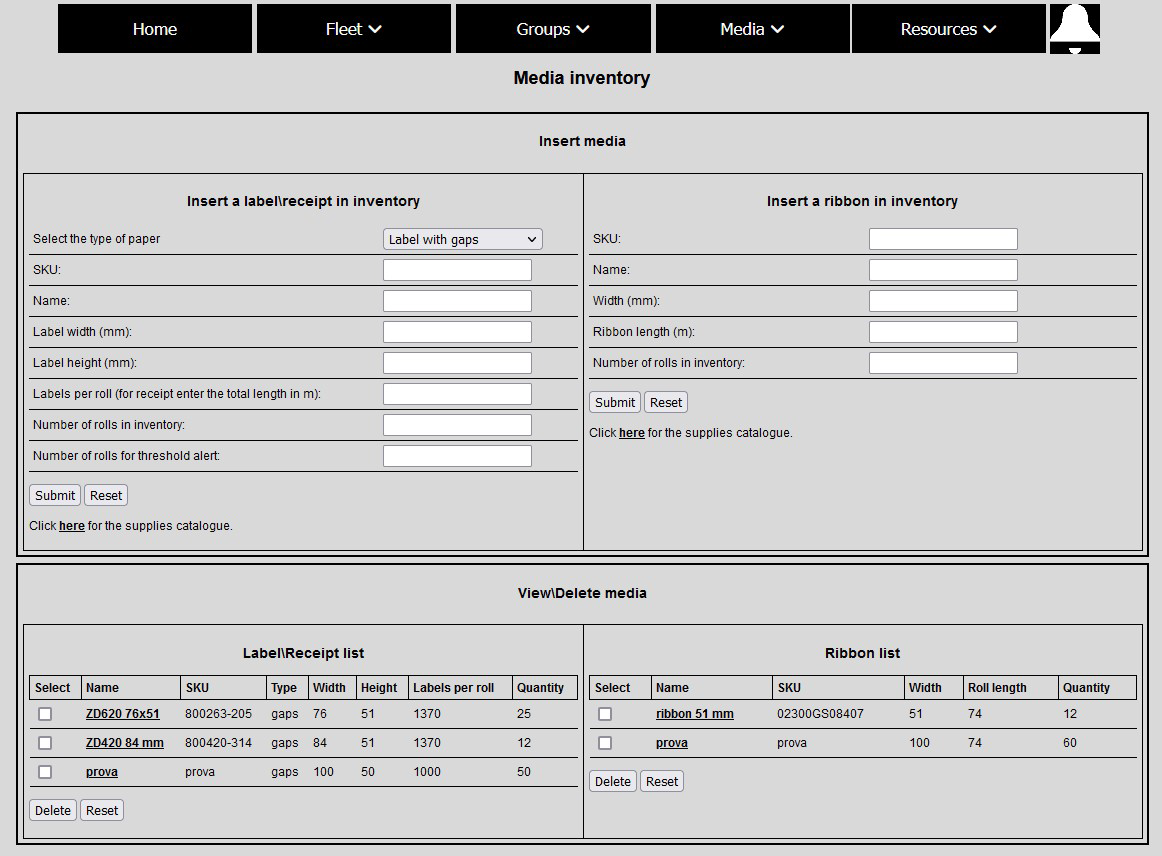Focus the Ribbon length (m) field
The image size is (1162, 856).
tap(943, 332)
